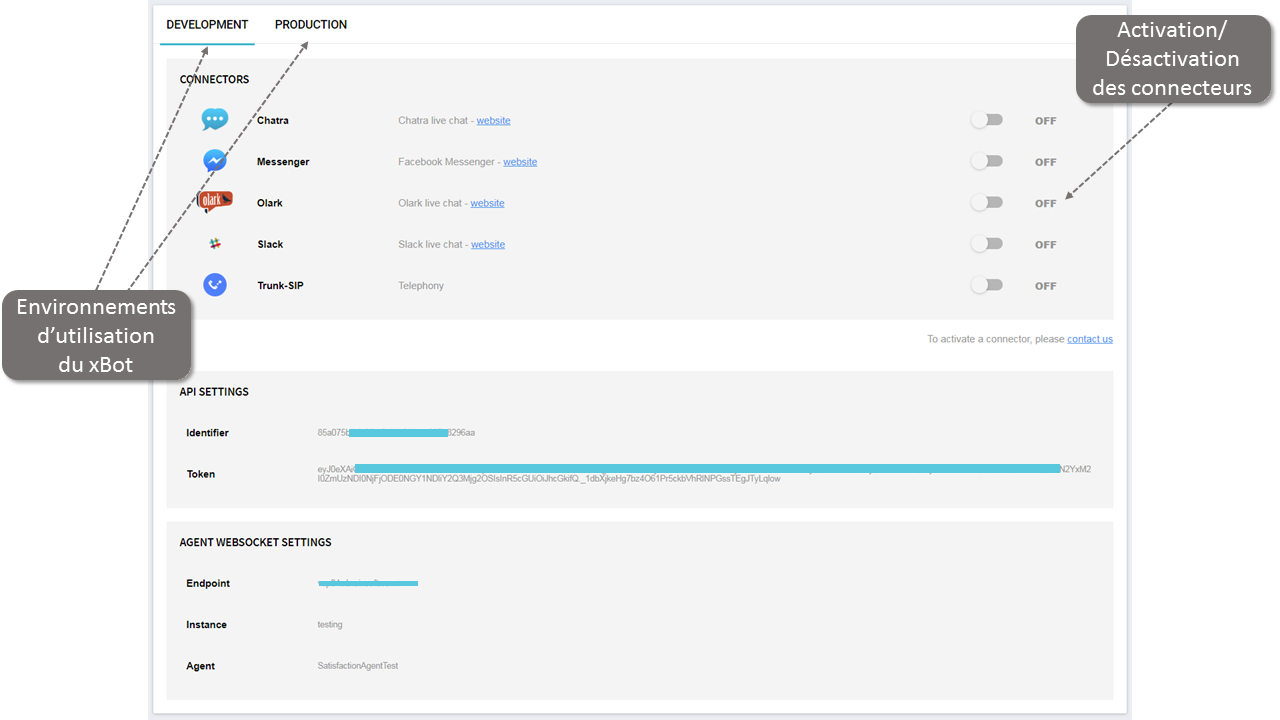Click the OFF label in Chatra row
Image resolution: width=1280 pixels, height=720 pixels.
[x=1045, y=121]
